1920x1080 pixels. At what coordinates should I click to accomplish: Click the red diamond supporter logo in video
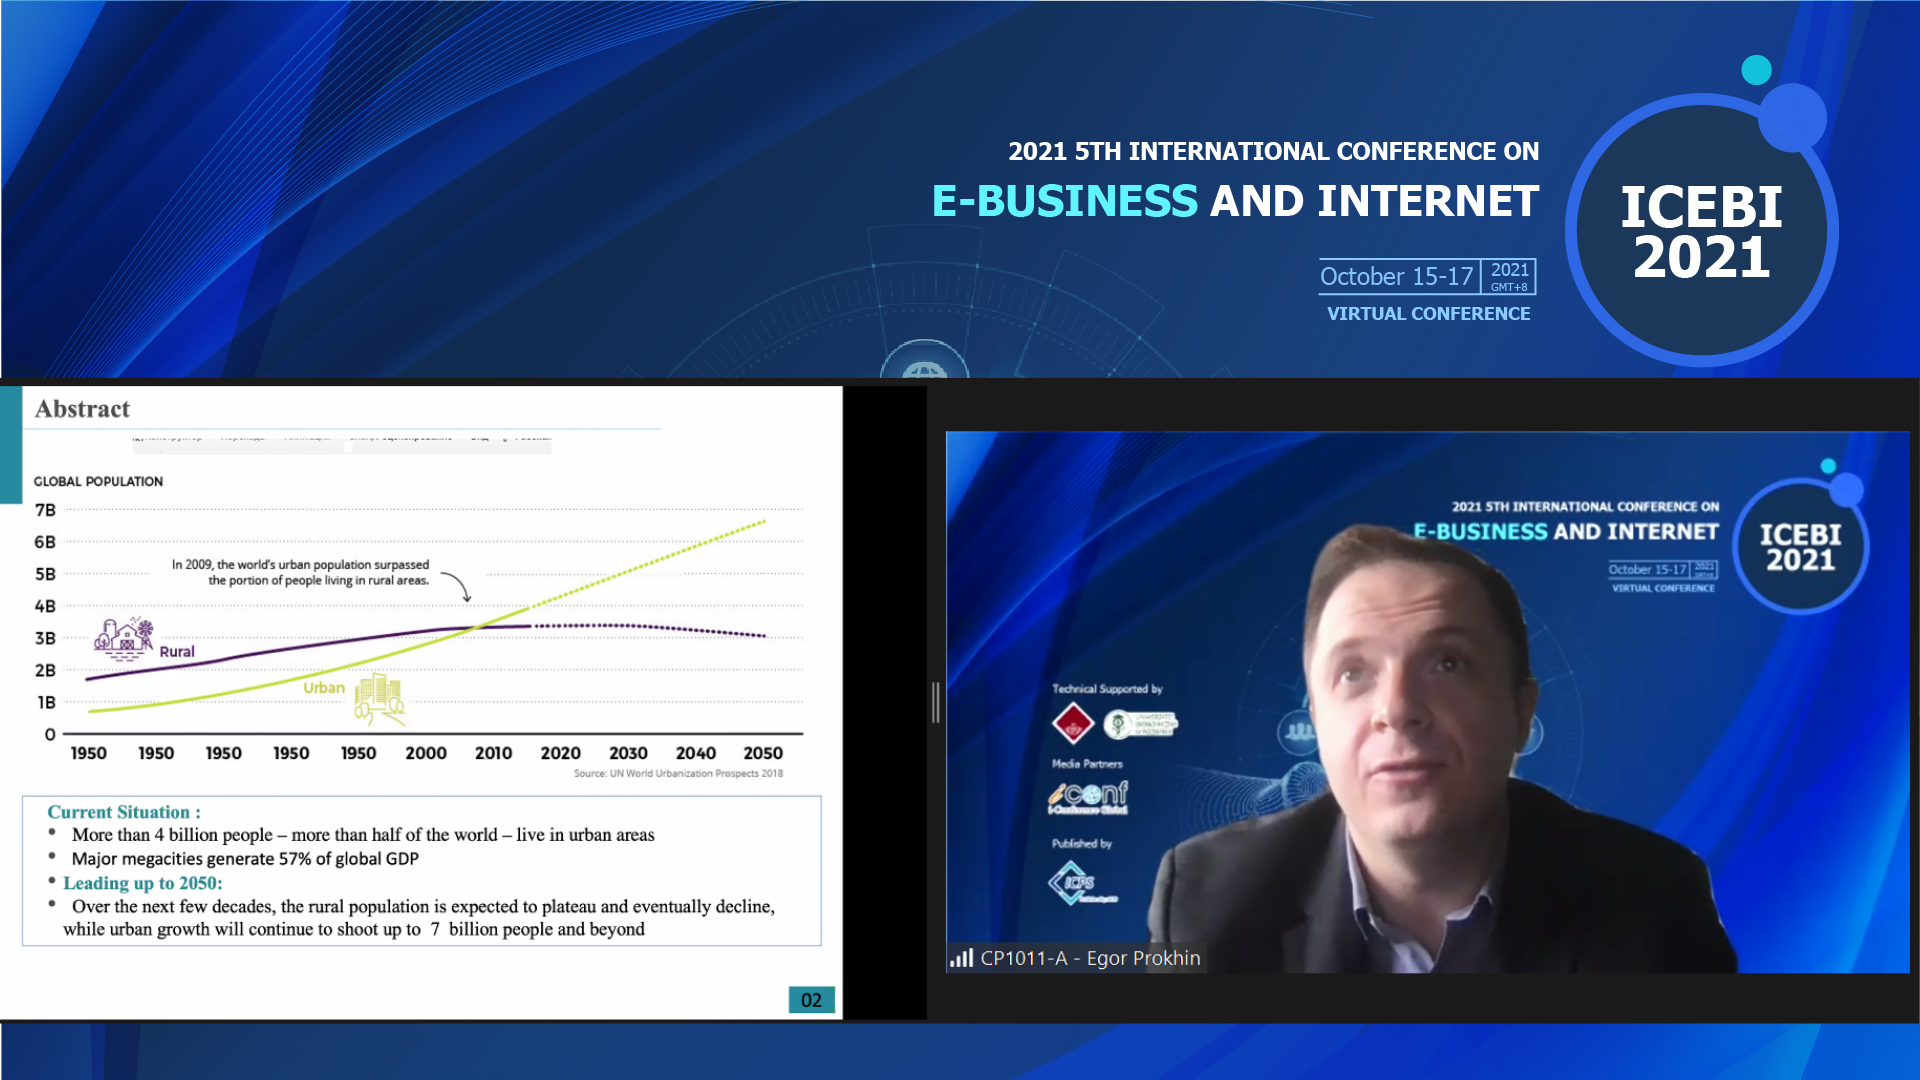[x=1073, y=723]
